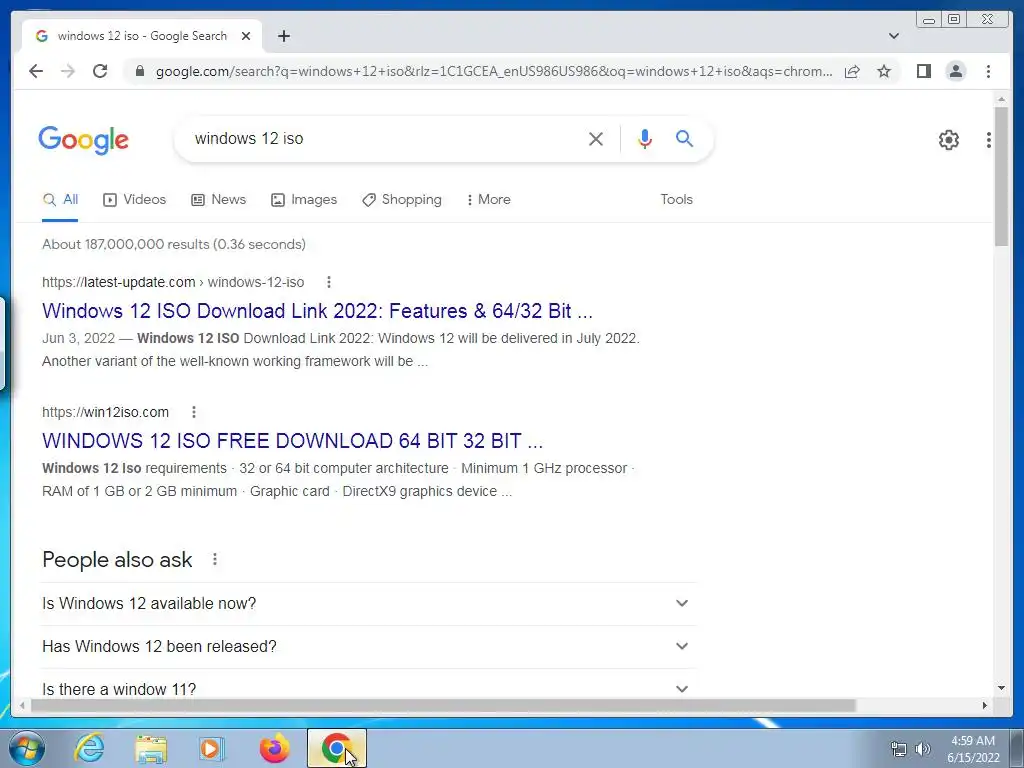Open the volume control in the tray
The width and height of the screenshot is (1024, 768).
pyautogui.click(x=923, y=749)
